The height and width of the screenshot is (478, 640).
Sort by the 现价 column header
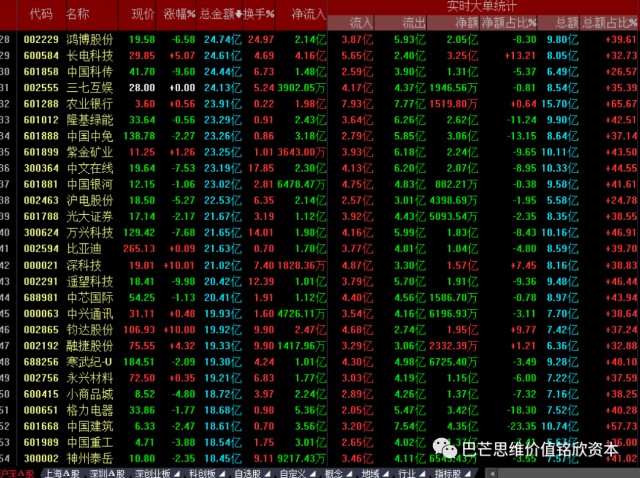[x=143, y=14]
